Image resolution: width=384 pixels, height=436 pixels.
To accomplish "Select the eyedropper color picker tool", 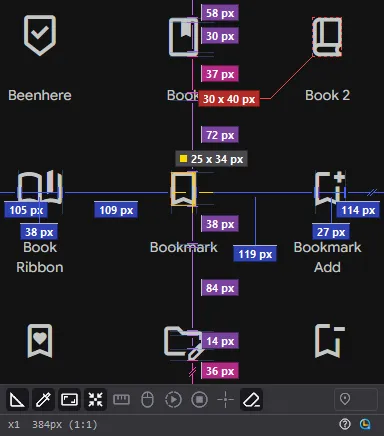I will 43,399.
